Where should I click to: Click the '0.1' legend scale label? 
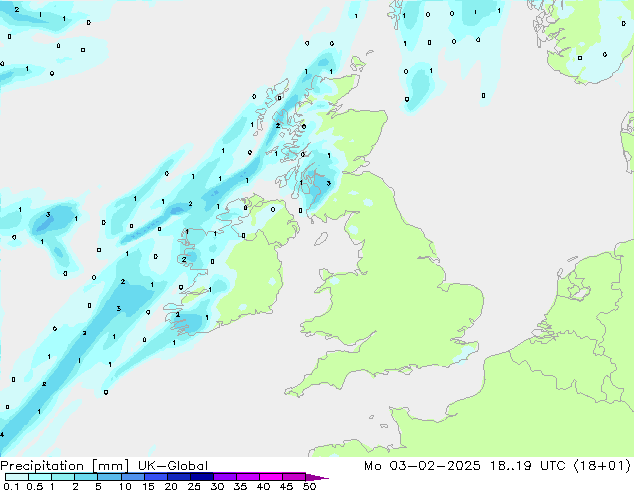(x=11, y=486)
